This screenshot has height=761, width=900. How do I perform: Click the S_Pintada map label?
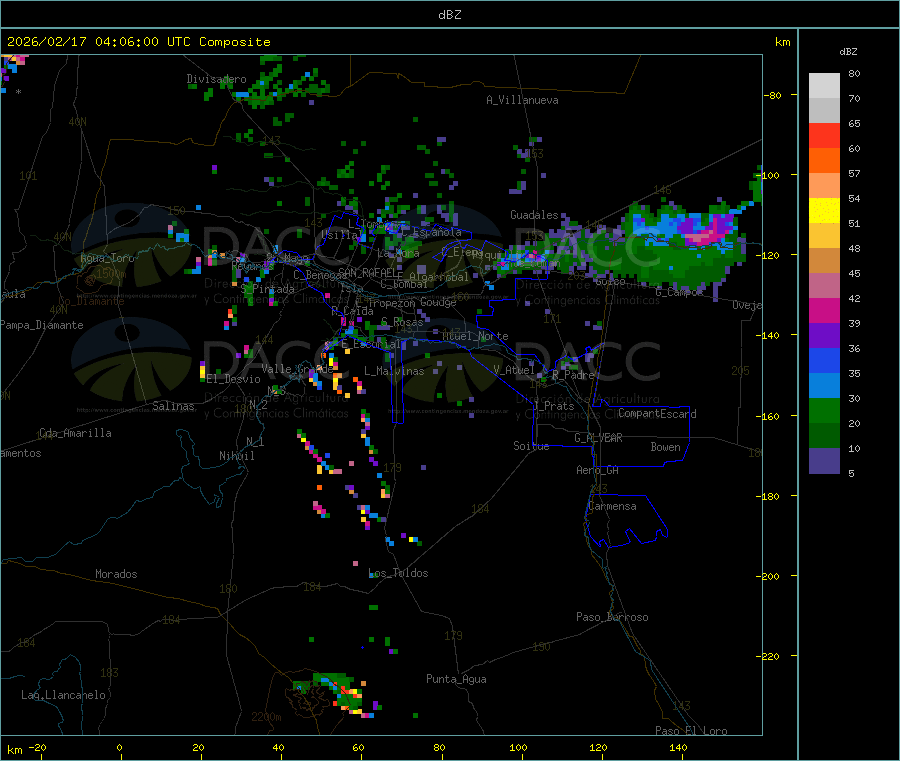pyautogui.click(x=267, y=289)
